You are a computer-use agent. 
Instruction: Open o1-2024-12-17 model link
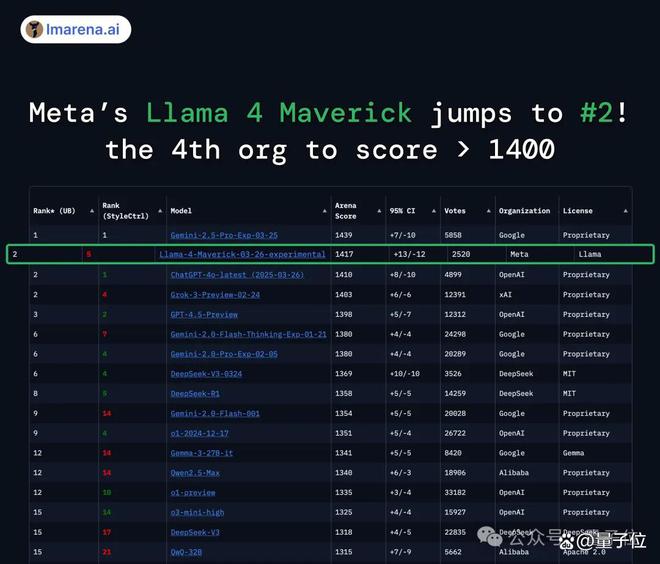200,433
